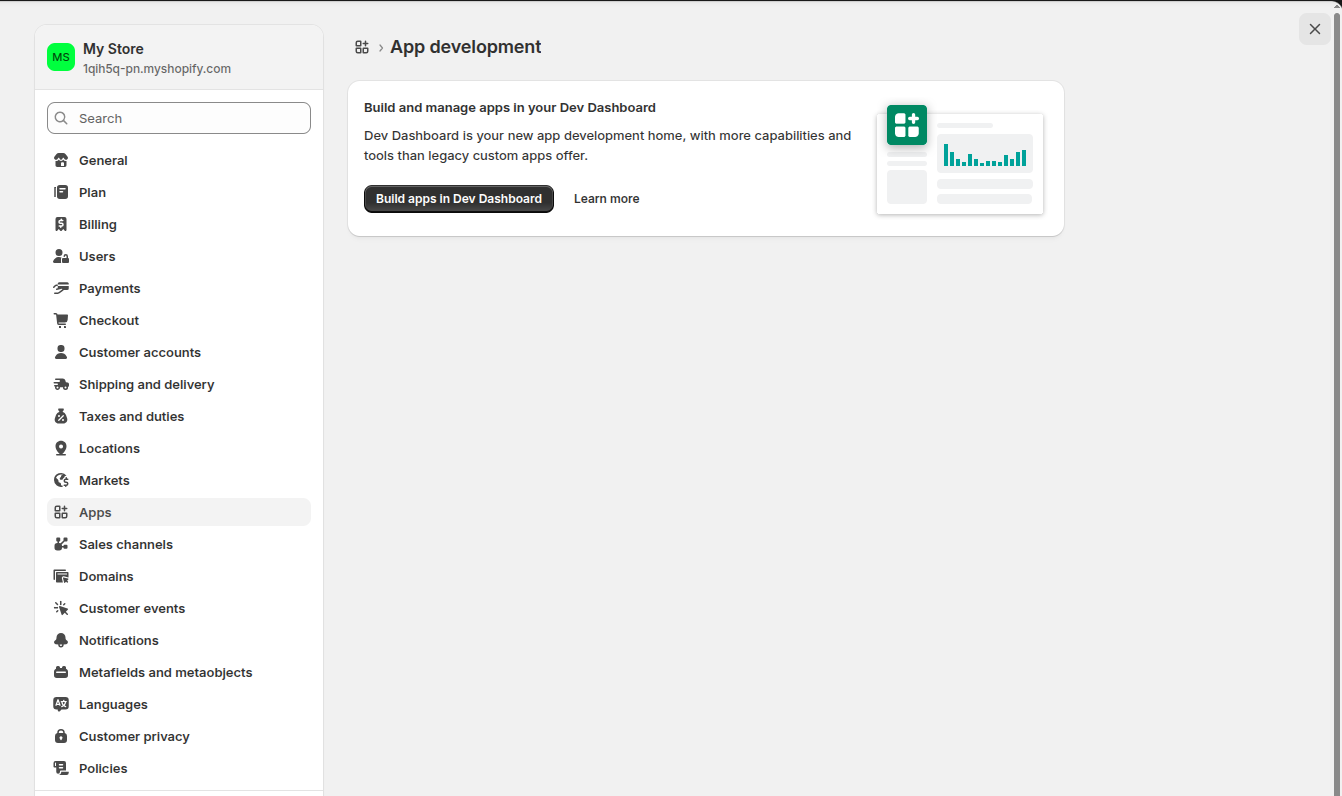Close the settings panel
1342x796 pixels.
coord(1315,29)
